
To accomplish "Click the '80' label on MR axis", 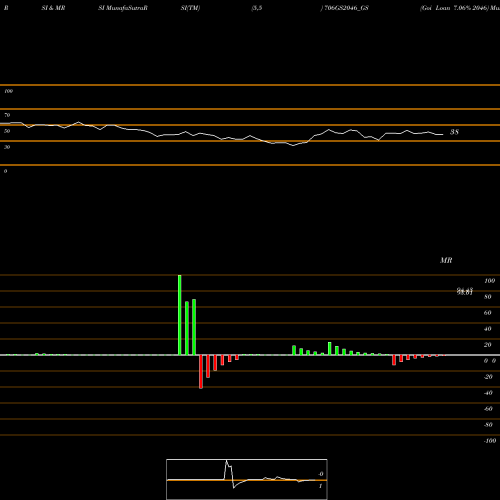I will 488,297.
